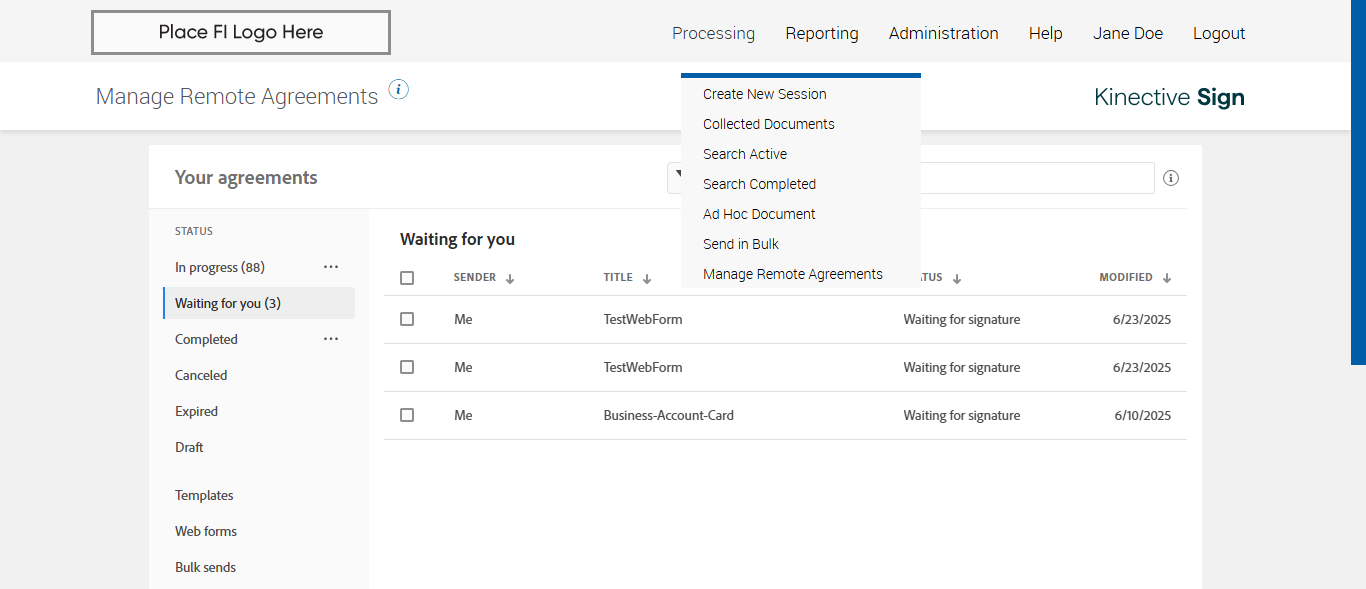Sort by Modified column arrow
Screen dimensions: 1366x589
pos(1167,279)
